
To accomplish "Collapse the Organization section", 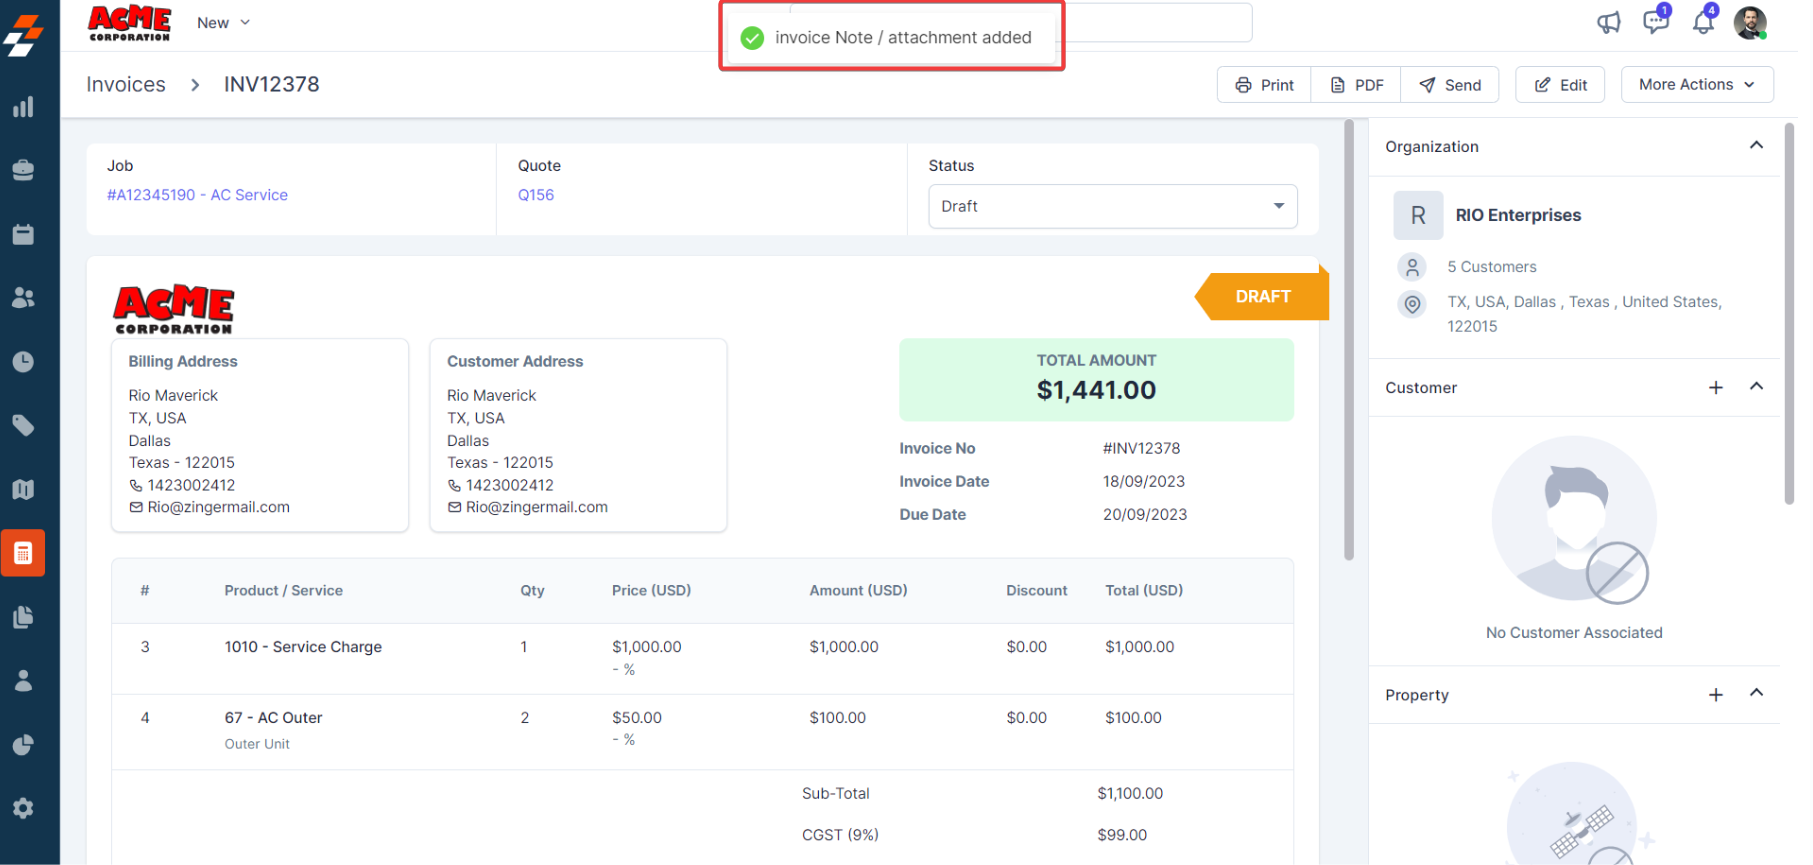I will 1756,146.
